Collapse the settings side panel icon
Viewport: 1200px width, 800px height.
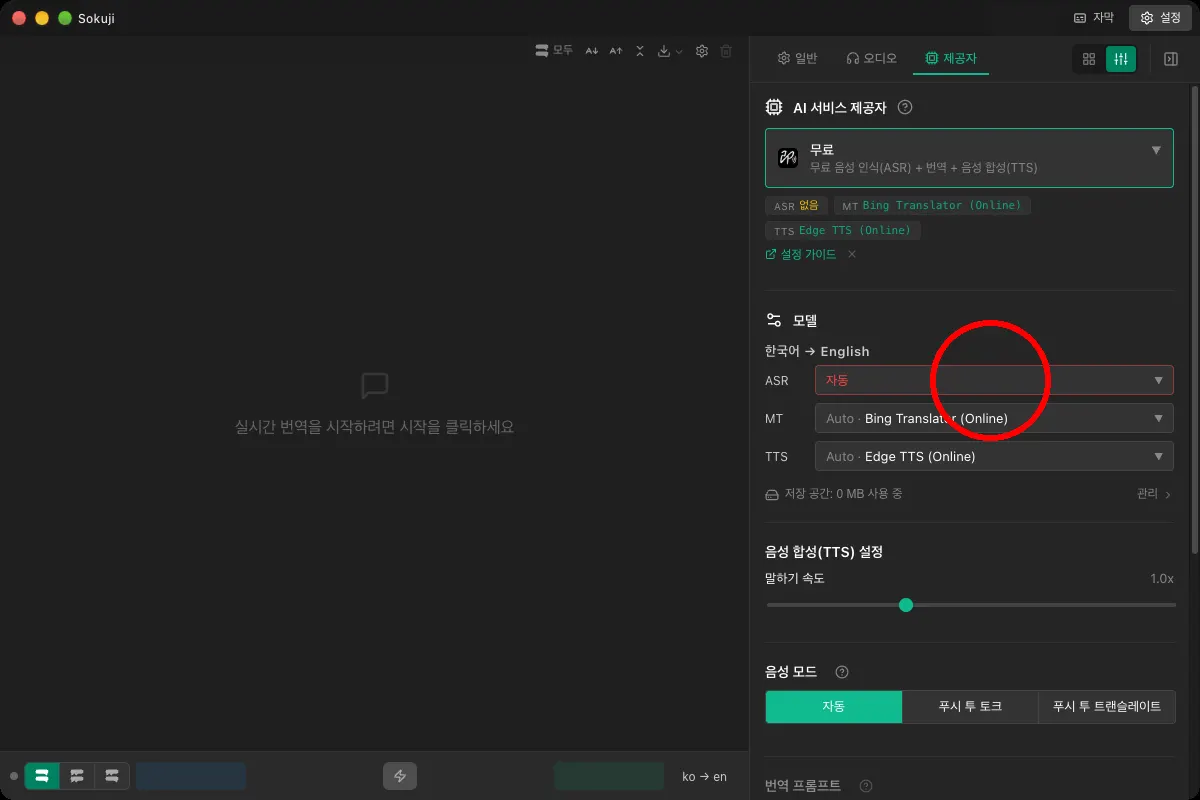pyautogui.click(x=1171, y=59)
